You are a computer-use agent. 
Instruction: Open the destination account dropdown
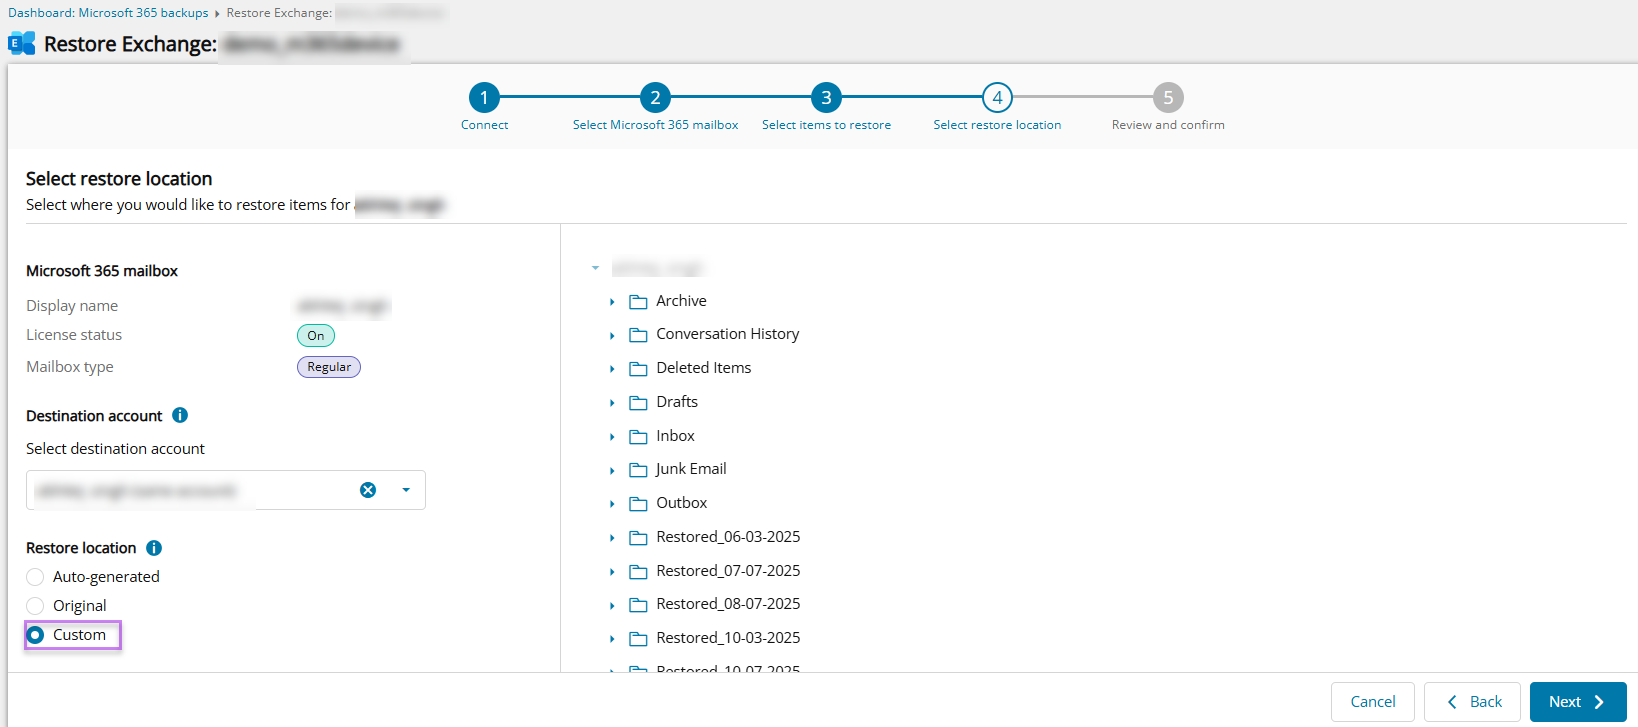pos(406,490)
